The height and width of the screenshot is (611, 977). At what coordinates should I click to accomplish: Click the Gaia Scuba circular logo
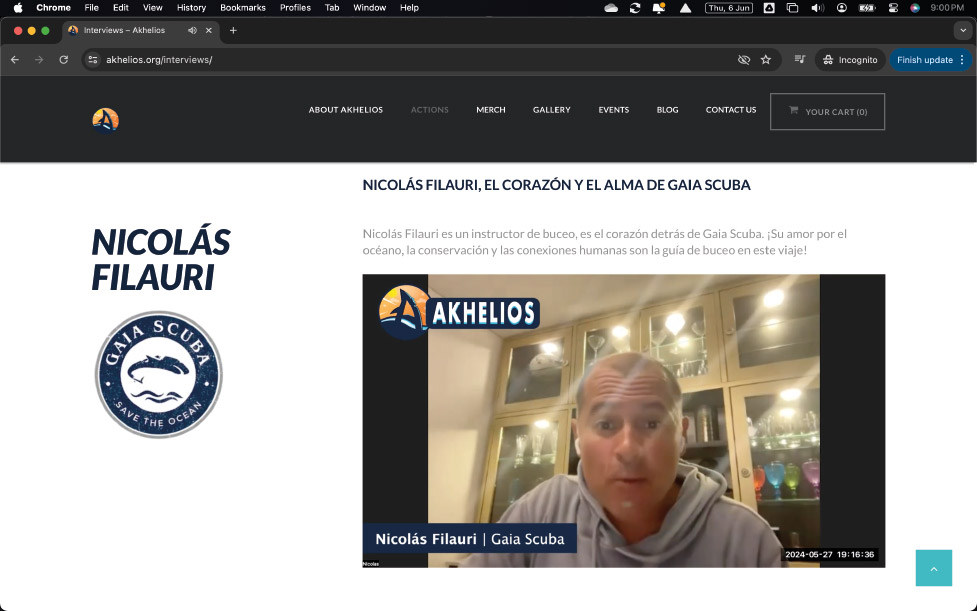point(159,374)
